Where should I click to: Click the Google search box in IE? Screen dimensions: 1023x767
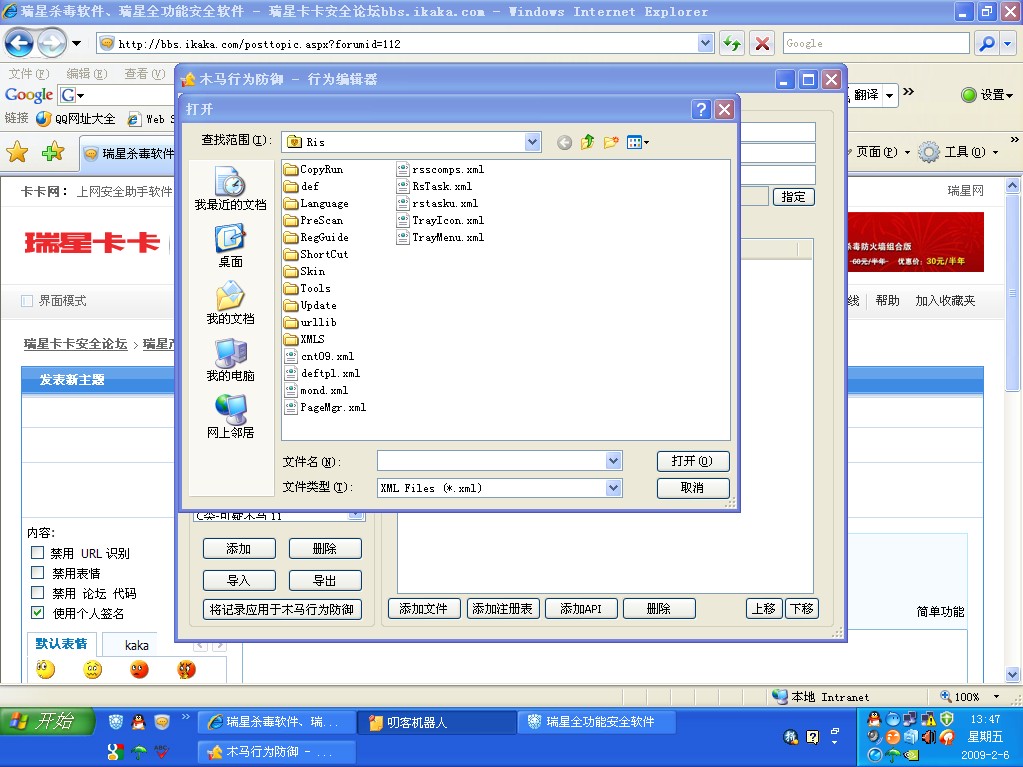coord(876,44)
